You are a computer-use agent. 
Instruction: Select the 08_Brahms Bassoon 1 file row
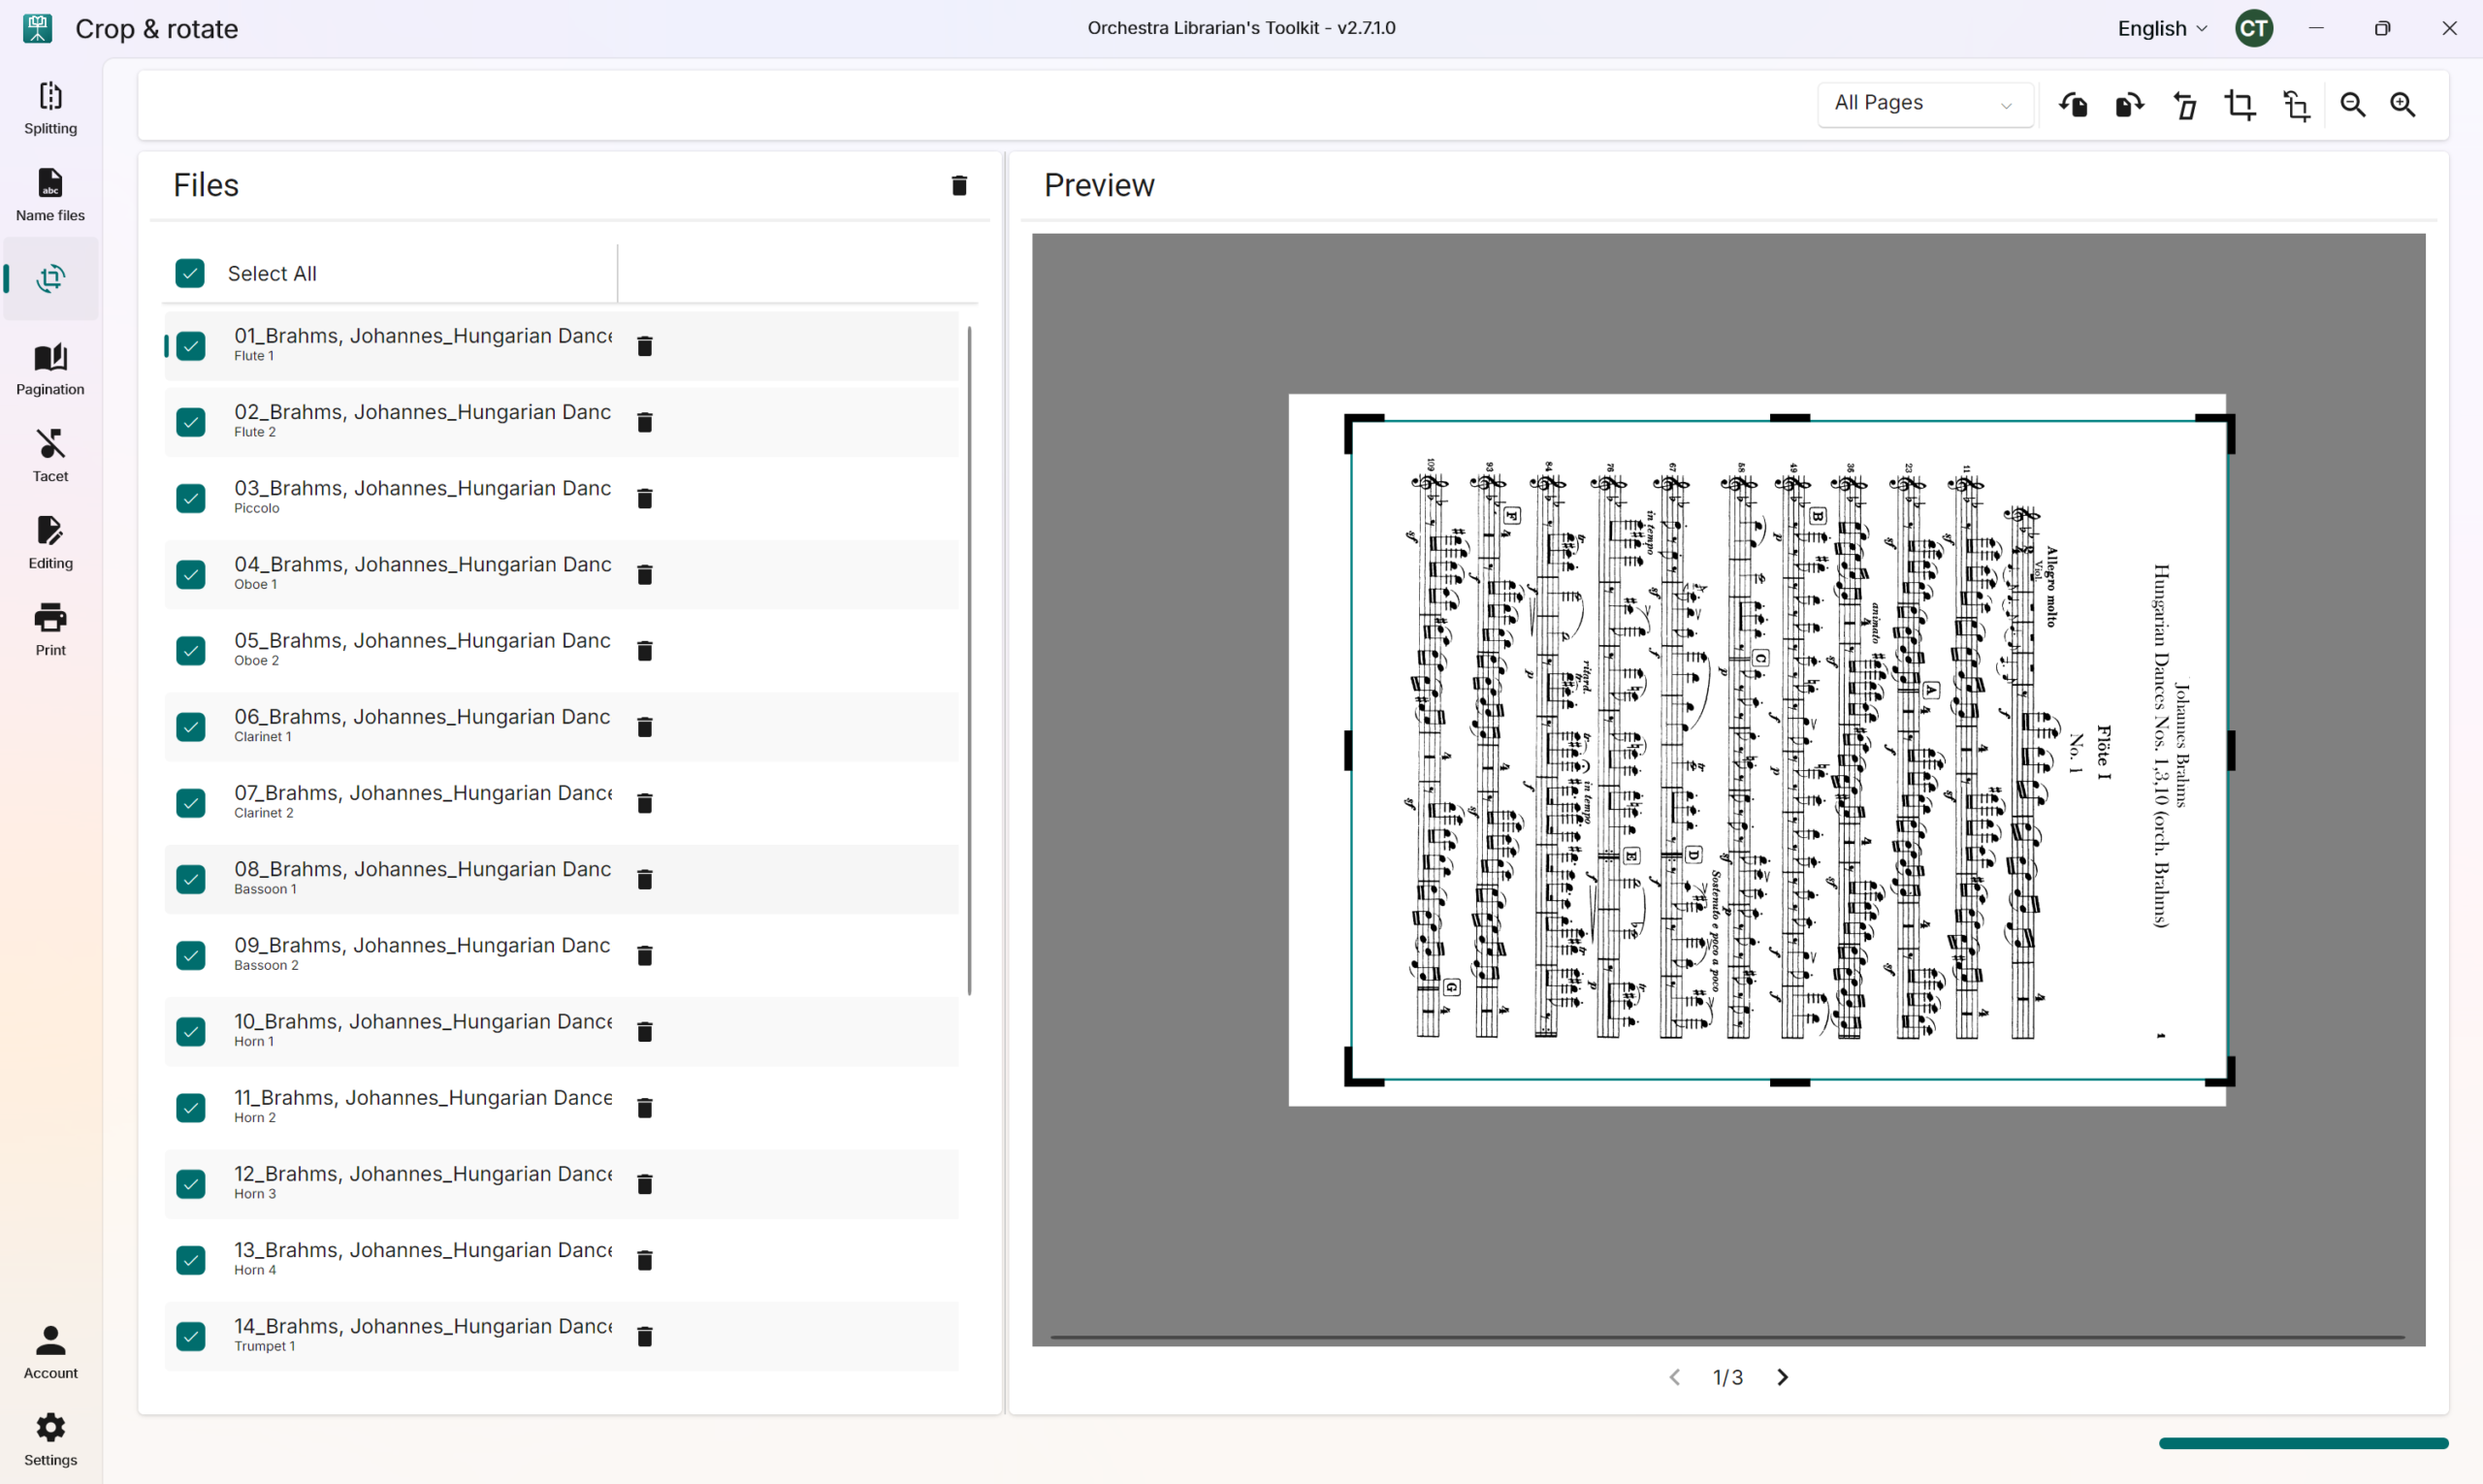tap(561, 879)
